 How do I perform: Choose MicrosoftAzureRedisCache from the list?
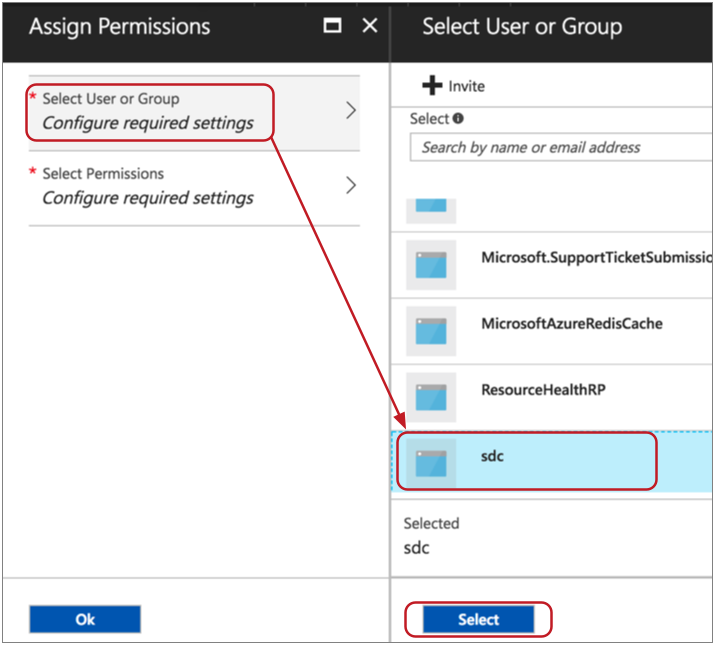[x=571, y=324]
